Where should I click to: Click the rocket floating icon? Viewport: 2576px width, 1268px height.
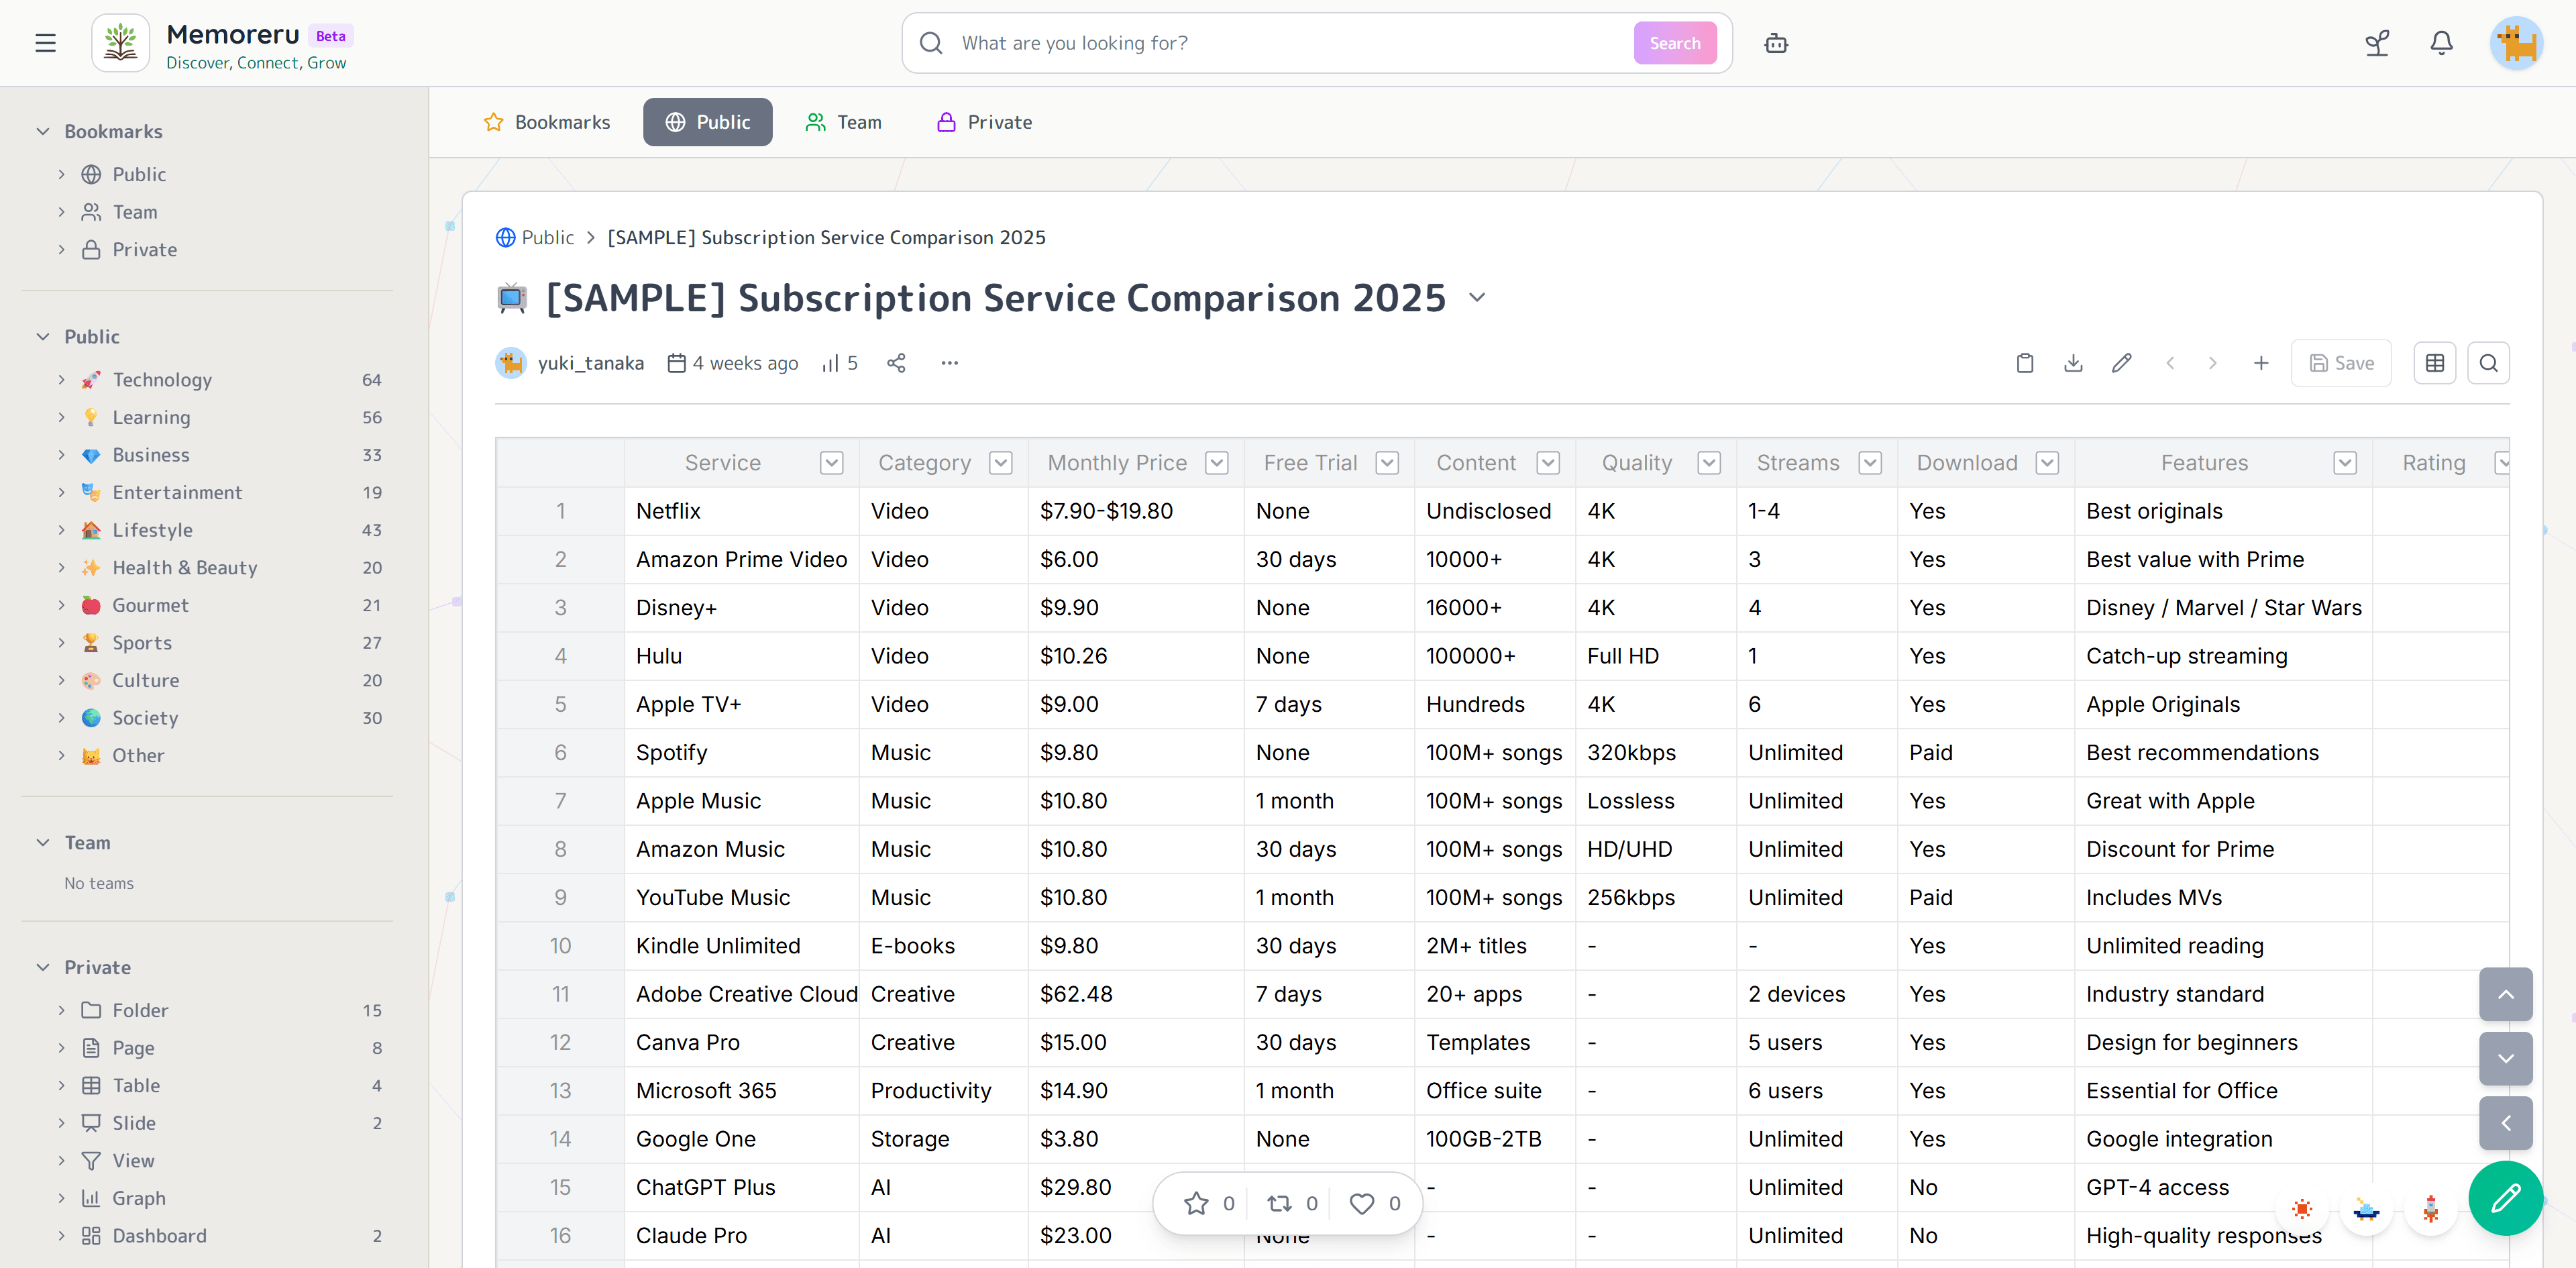[2431, 1209]
